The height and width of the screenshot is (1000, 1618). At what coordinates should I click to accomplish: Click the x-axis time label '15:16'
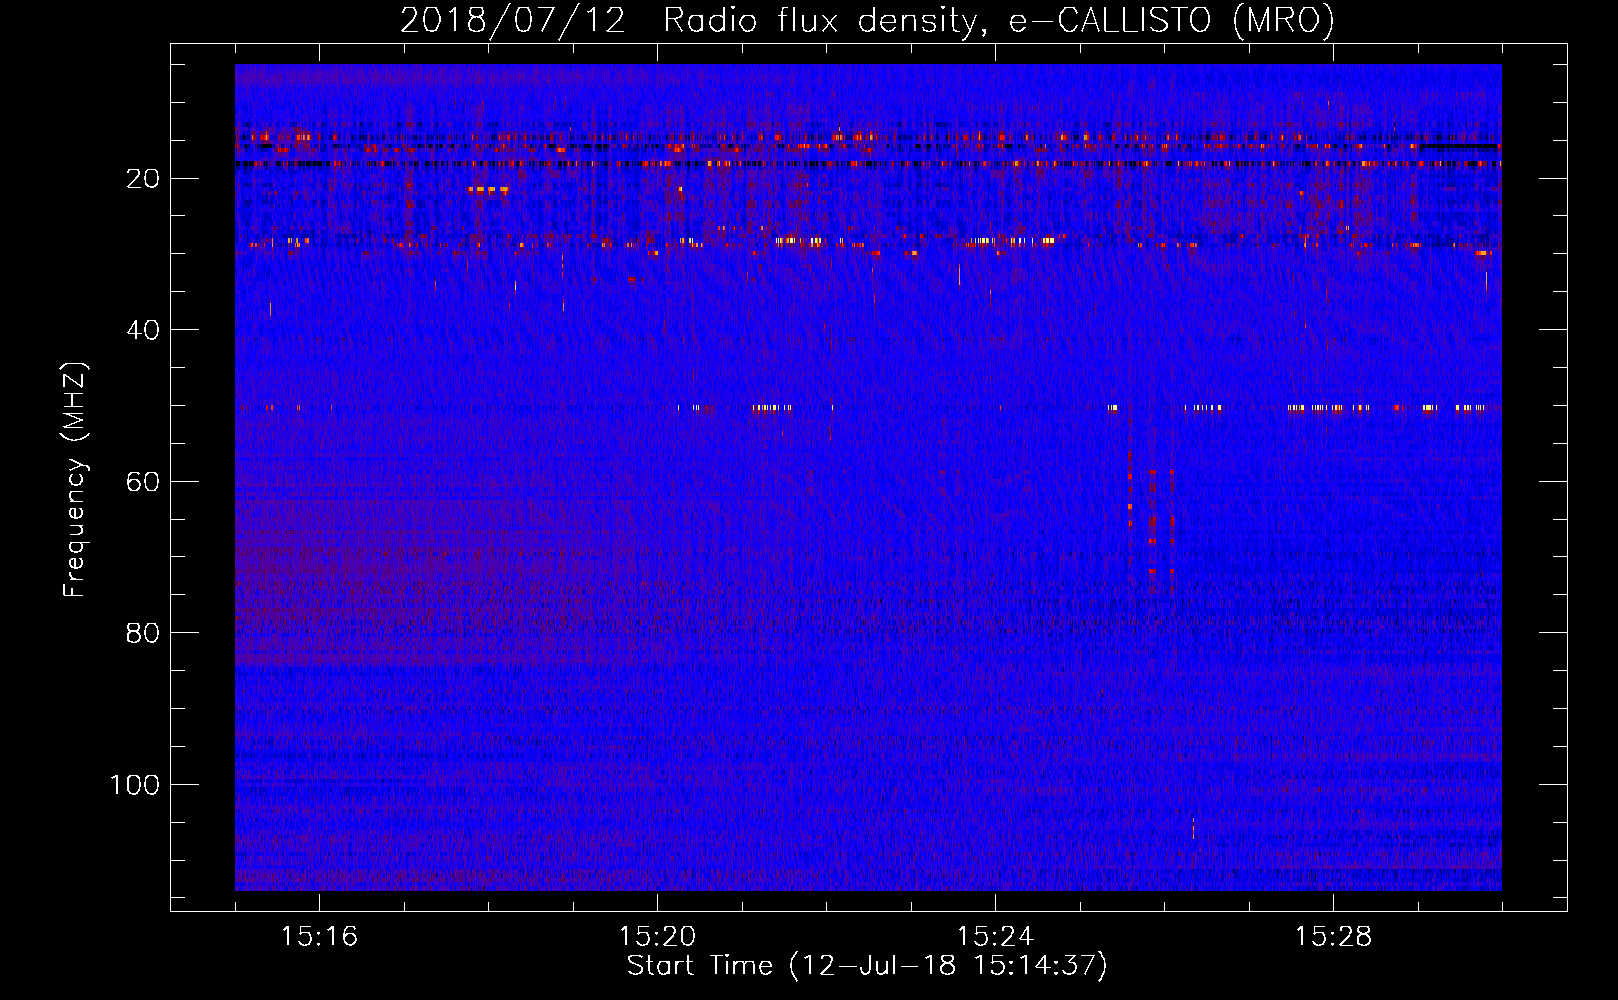point(319,937)
